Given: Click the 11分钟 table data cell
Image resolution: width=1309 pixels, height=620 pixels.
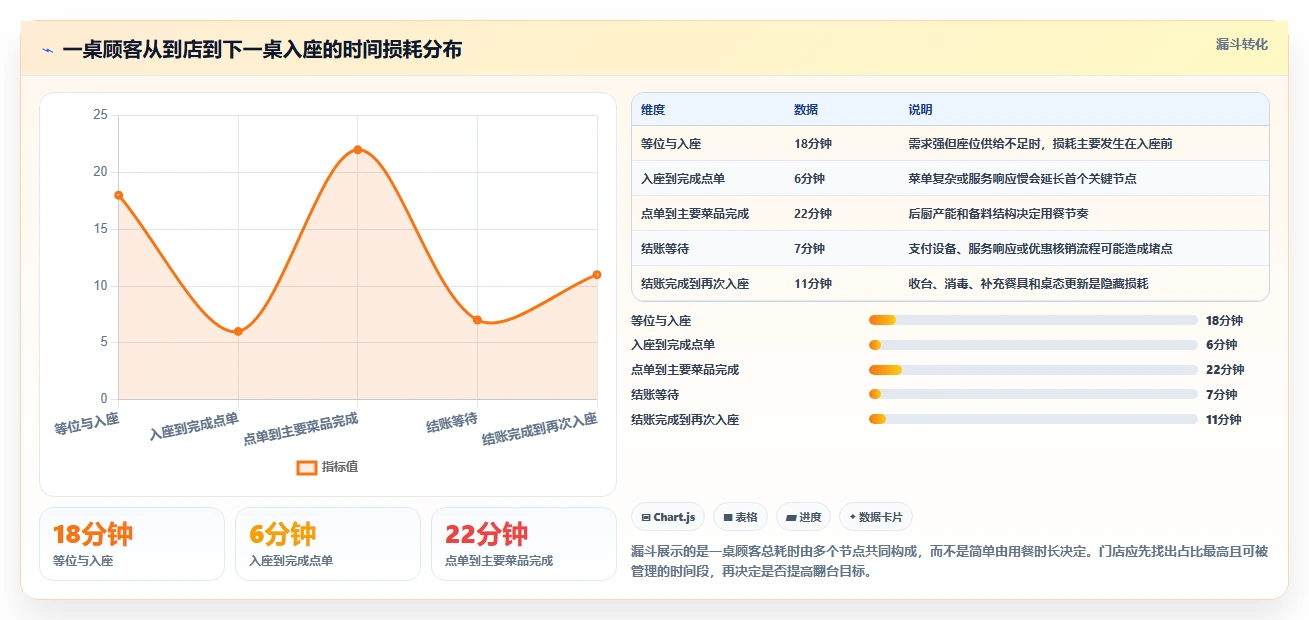Looking at the screenshot, I should click(813, 284).
